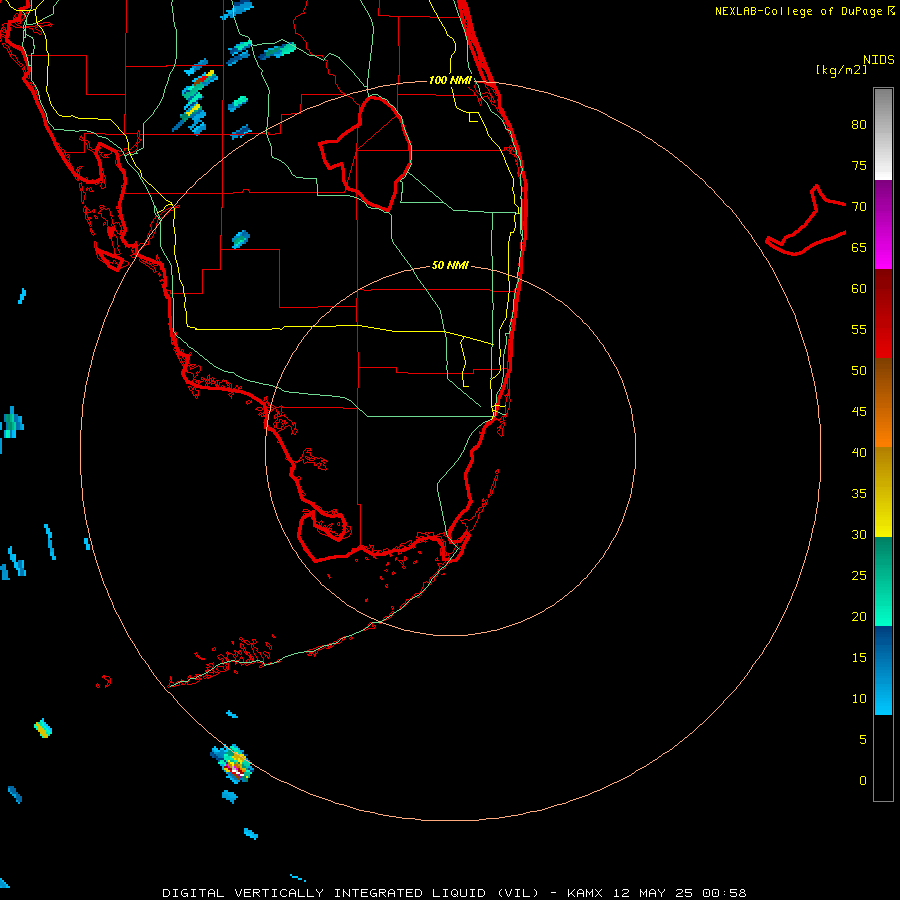Click the legend value 65
Screen dimensions: 900x900
coord(859,247)
